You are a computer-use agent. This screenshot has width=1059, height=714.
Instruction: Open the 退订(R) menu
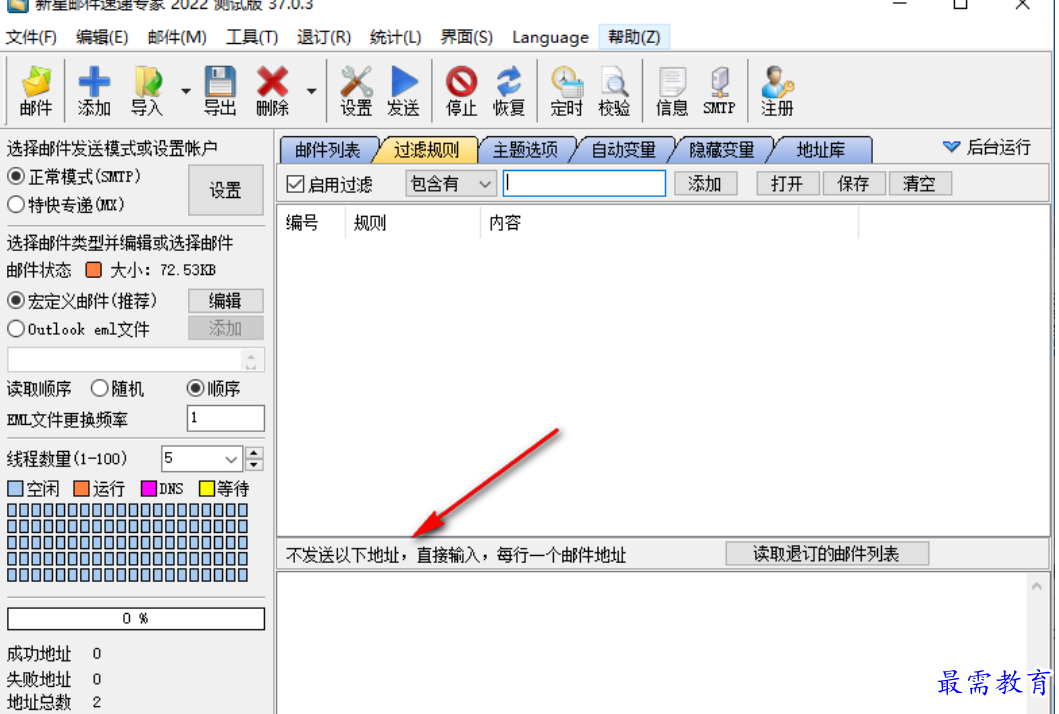324,37
